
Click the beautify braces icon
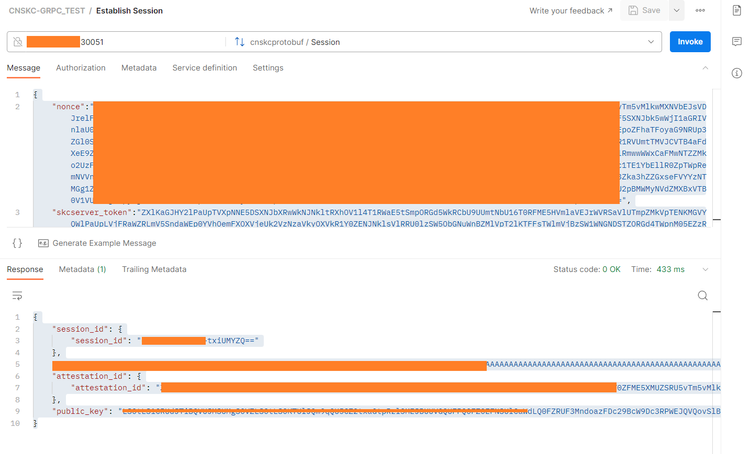point(17,243)
